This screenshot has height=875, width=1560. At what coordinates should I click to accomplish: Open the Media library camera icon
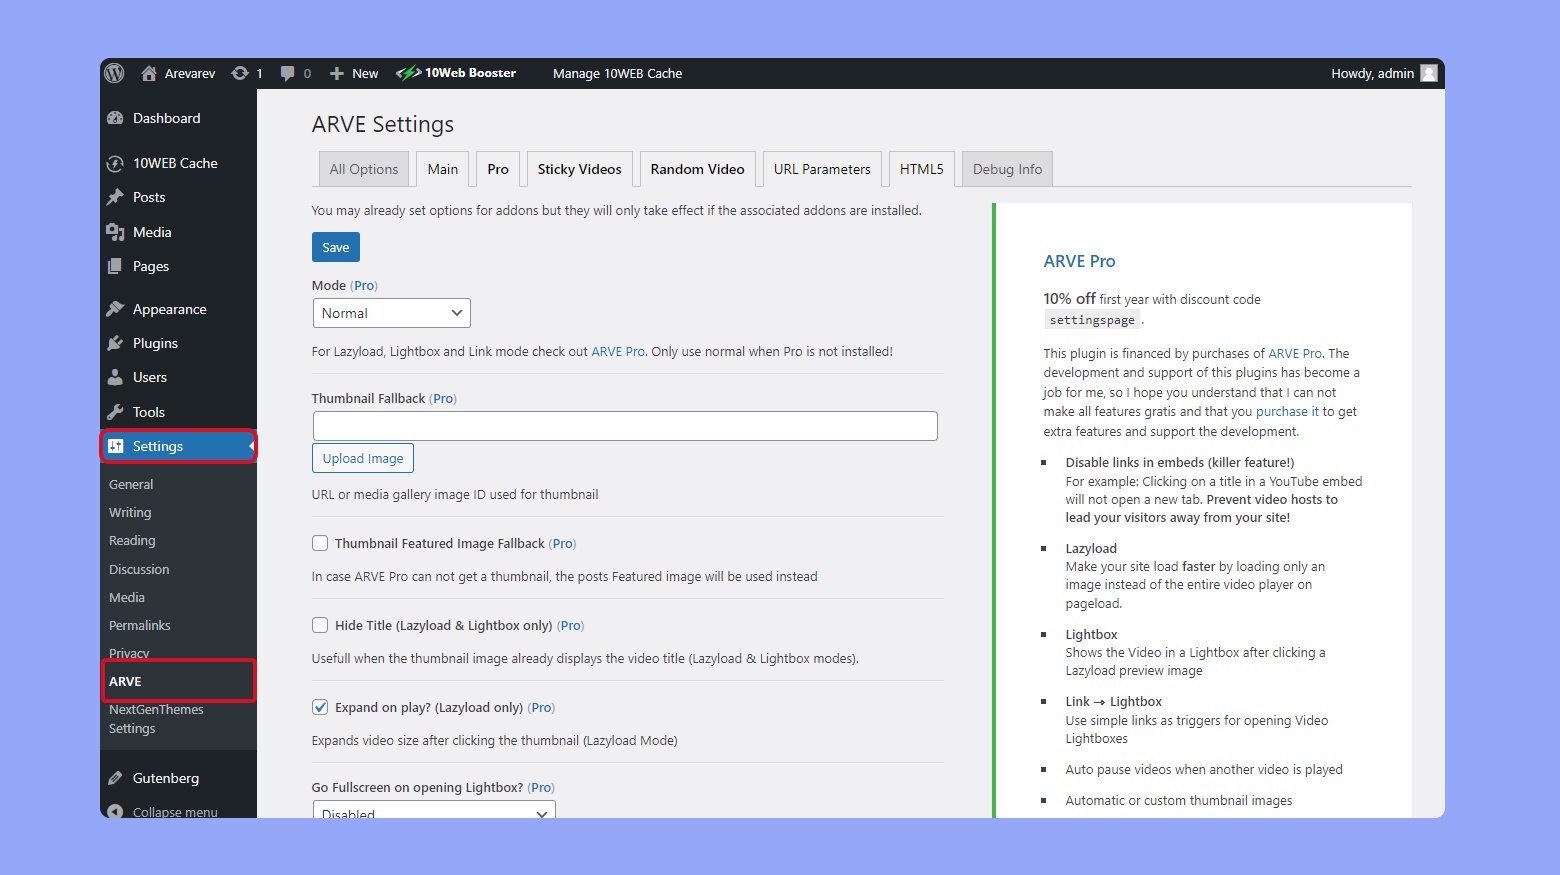click(x=117, y=231)
